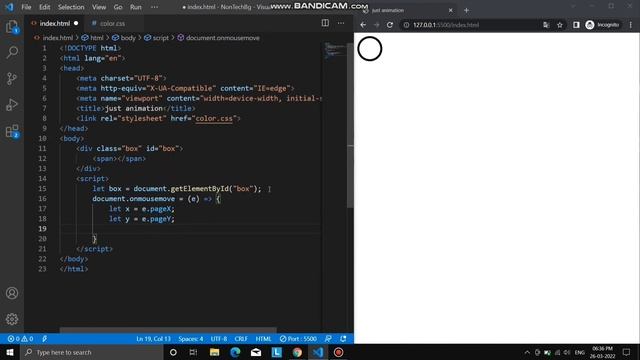
Task: Open the Search view in activity bar
Action: (12, 52)
